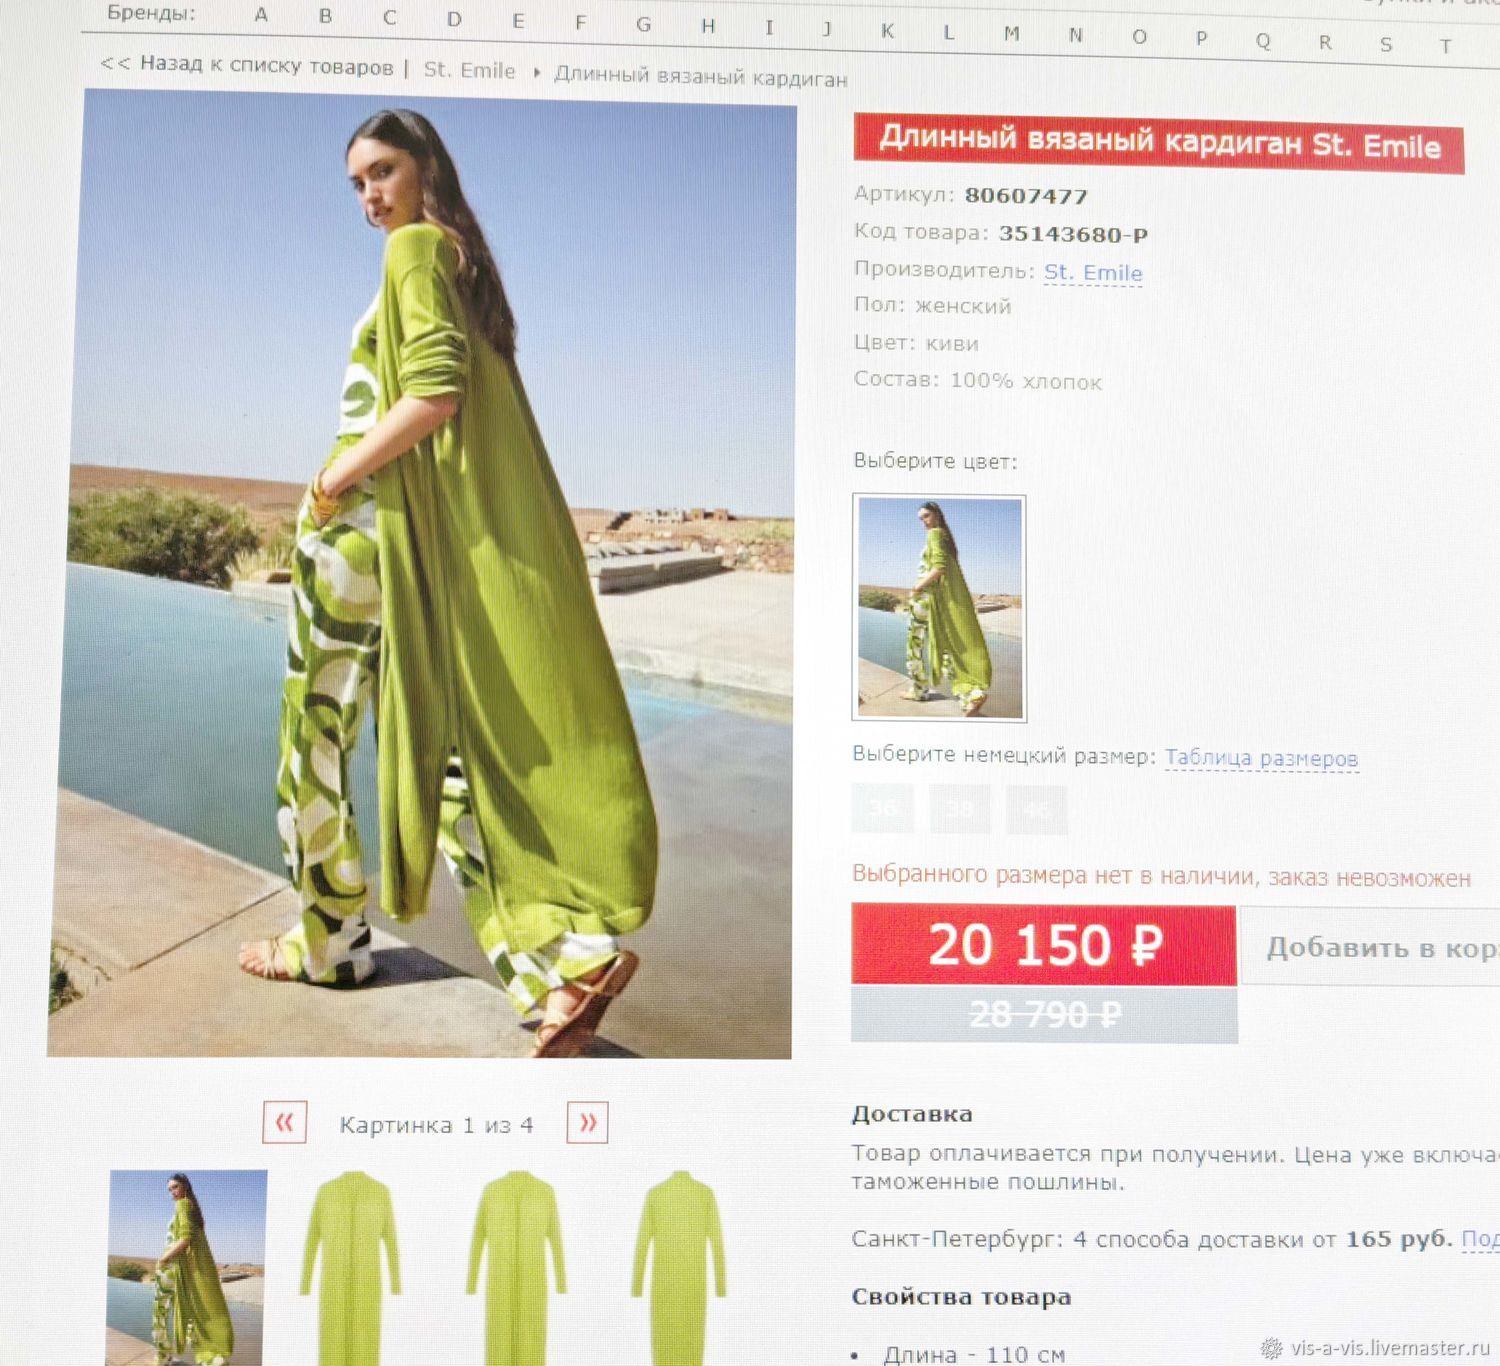This screenshot has height=1366, width=1500.
Task: Open brand letter D
Action: (x=454, y=19)
